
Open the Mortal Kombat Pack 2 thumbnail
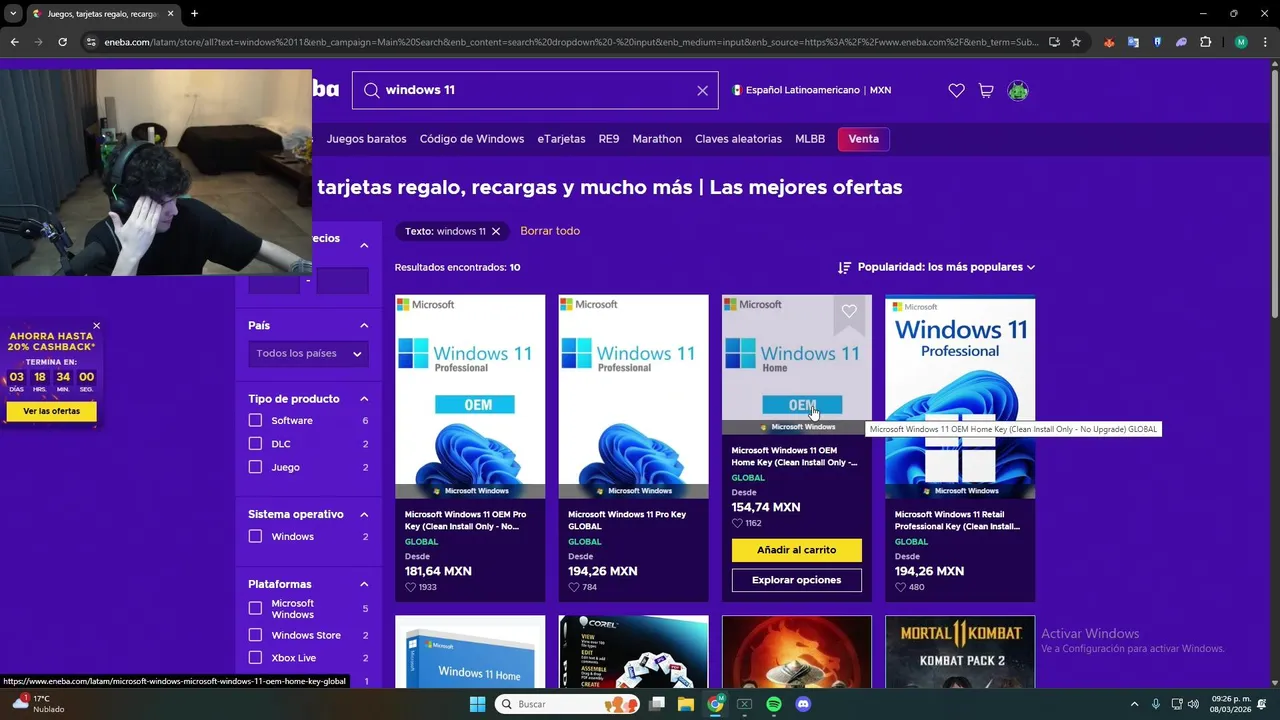(960, 652)
